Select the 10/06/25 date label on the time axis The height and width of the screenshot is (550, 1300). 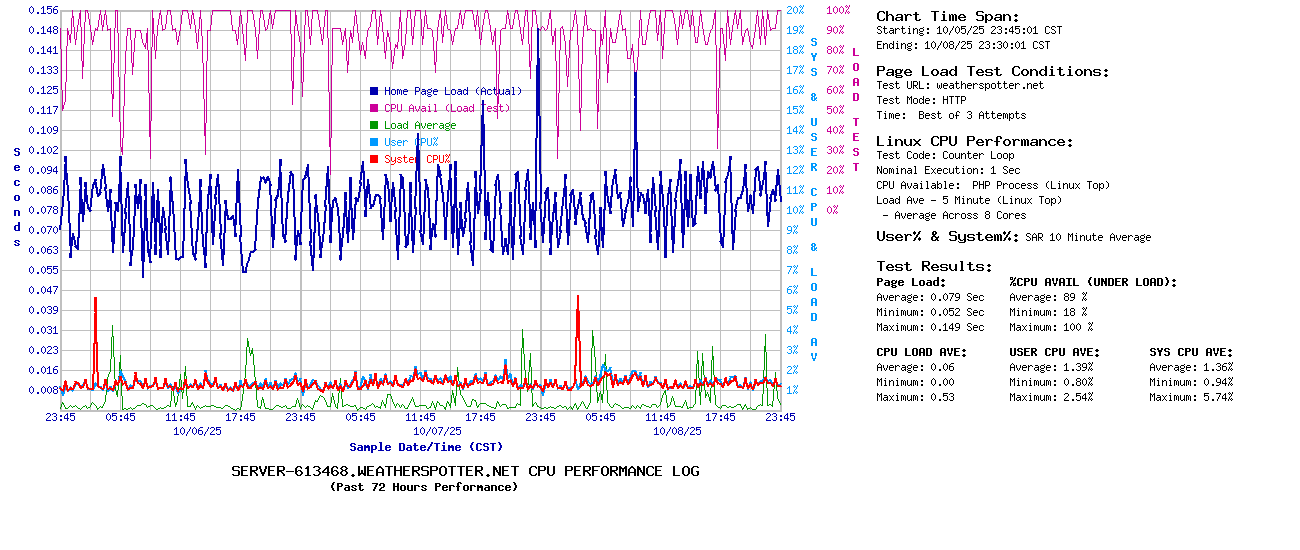tap(197, 431)
